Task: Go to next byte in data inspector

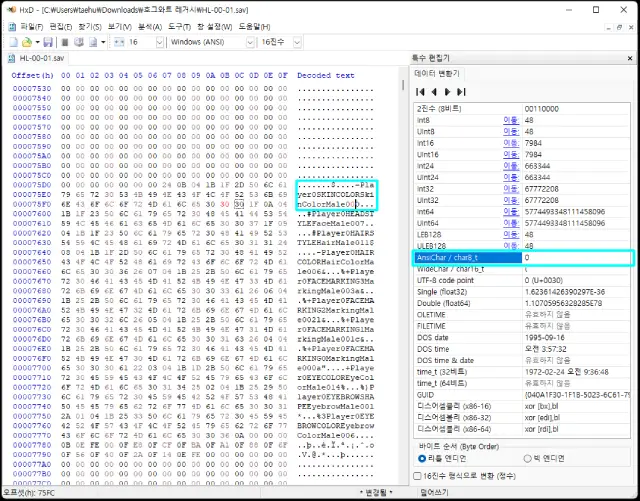Action: point(447,92)
